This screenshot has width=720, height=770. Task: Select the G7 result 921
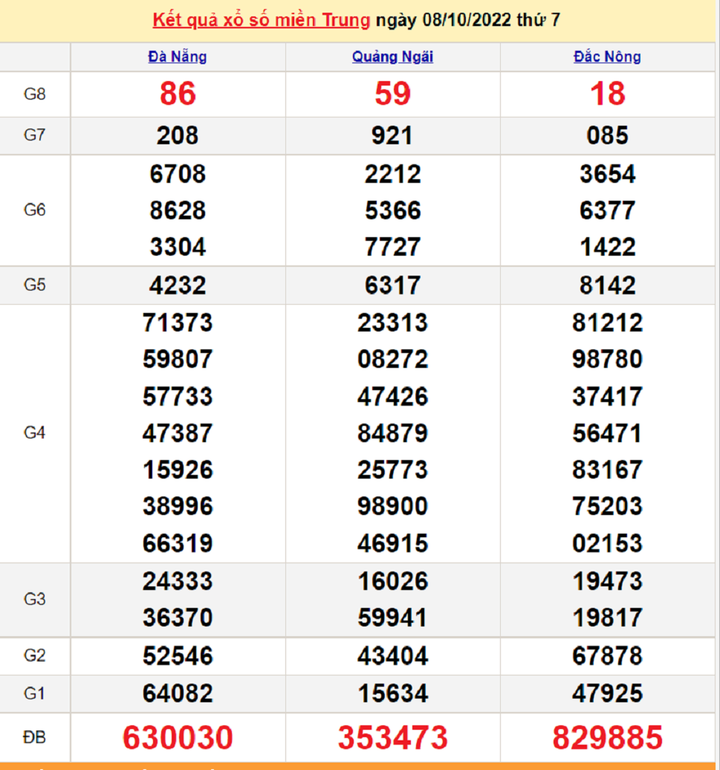tap(392, 135)
